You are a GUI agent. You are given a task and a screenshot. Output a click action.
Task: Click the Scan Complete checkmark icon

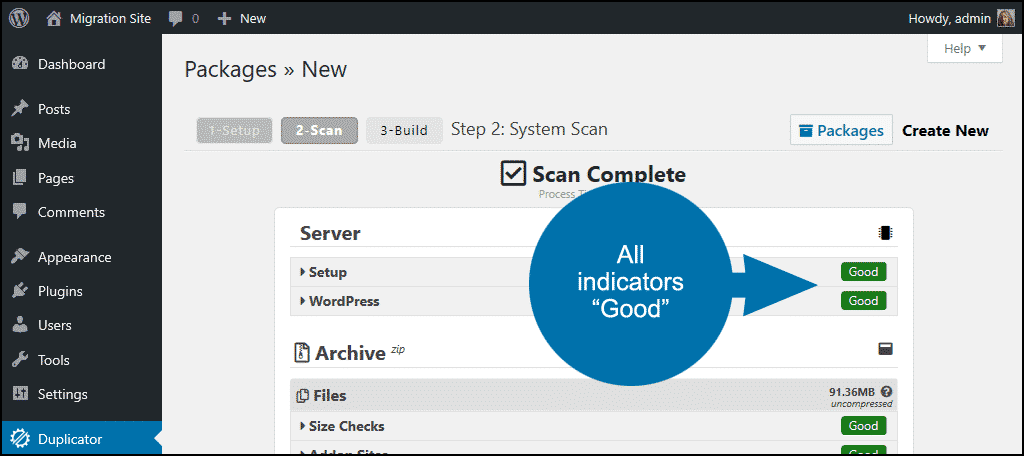[x=513, y=174]
